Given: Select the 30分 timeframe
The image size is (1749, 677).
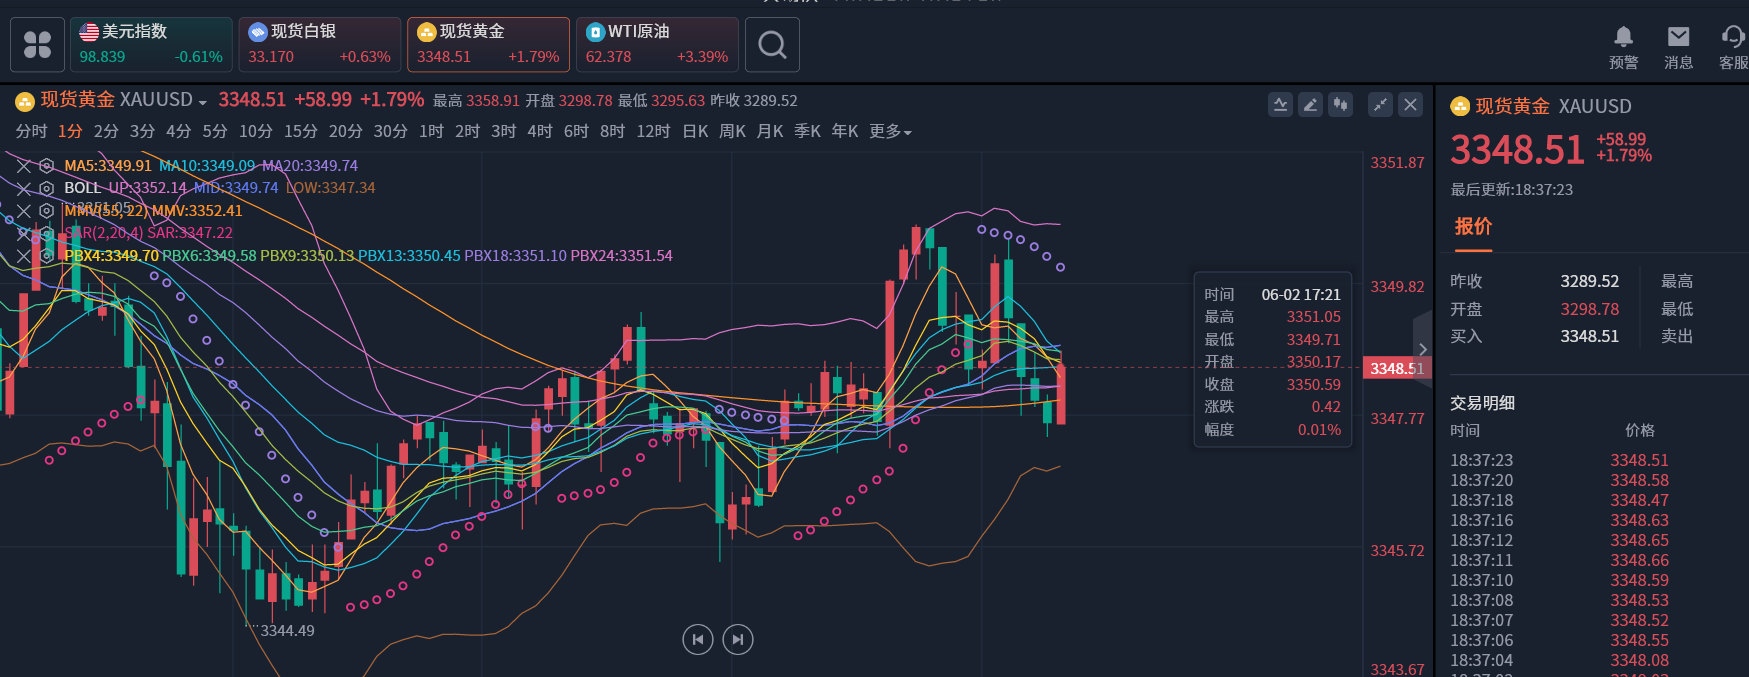Looking at the screenshot, I should [x=391, y=131].
